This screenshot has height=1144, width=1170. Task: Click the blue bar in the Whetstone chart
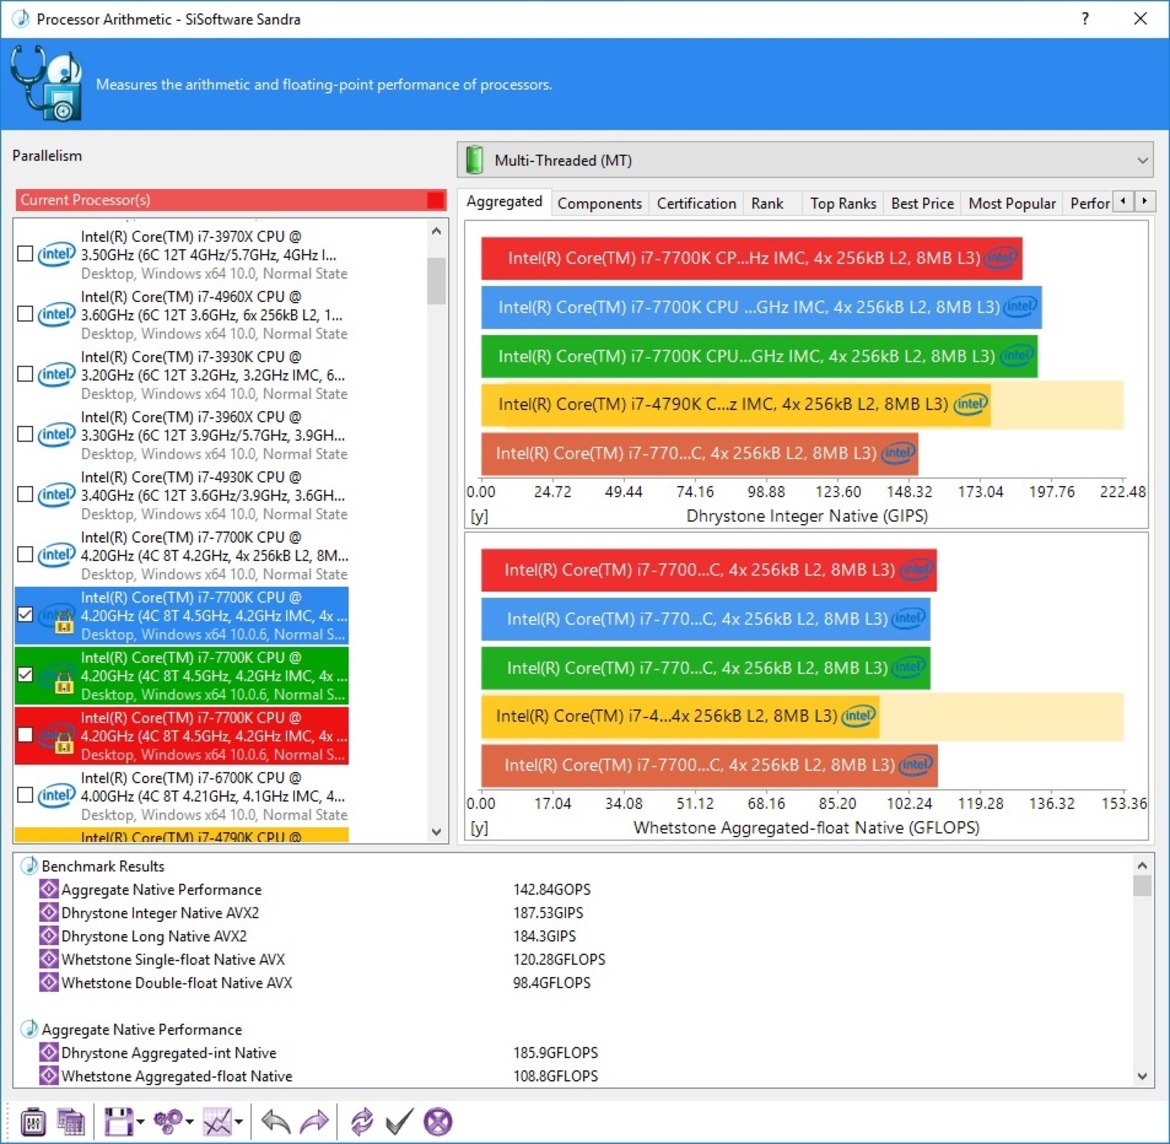tap(705, 619)
